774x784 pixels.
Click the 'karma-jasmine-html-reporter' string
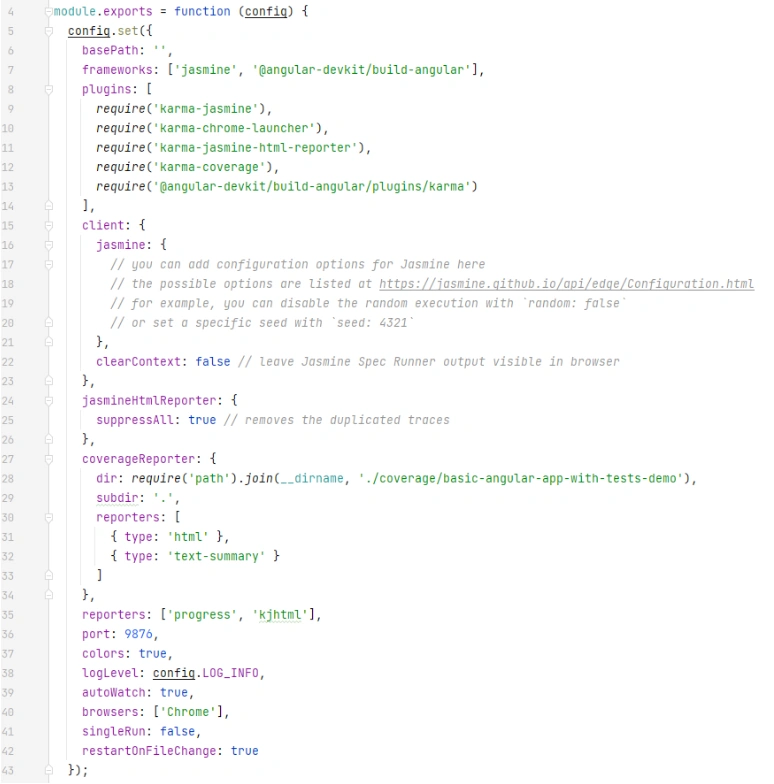pos(255,148)
